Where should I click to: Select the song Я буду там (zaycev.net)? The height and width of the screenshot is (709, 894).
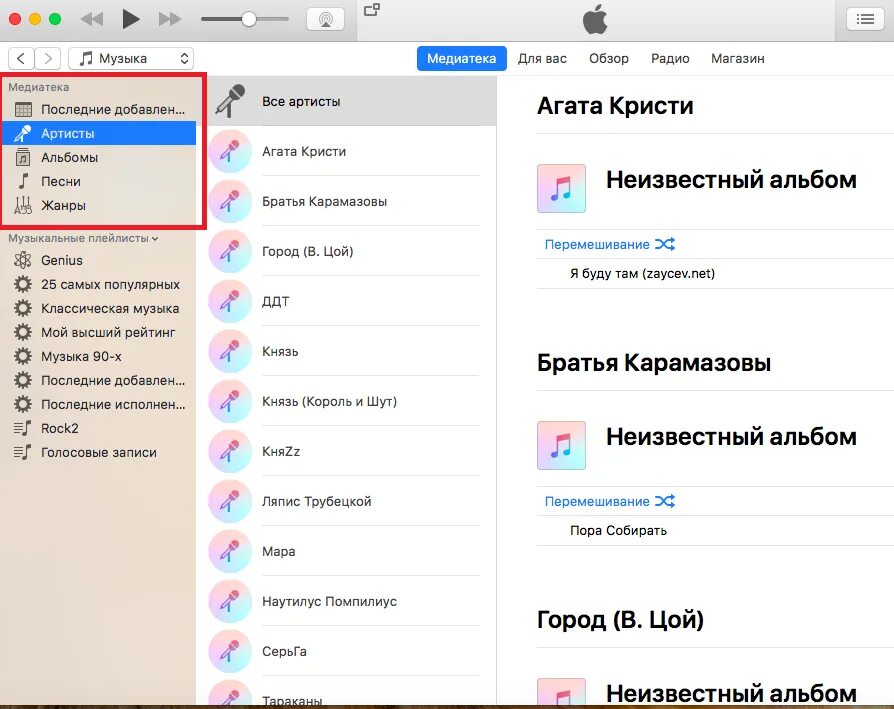[643, 274]
